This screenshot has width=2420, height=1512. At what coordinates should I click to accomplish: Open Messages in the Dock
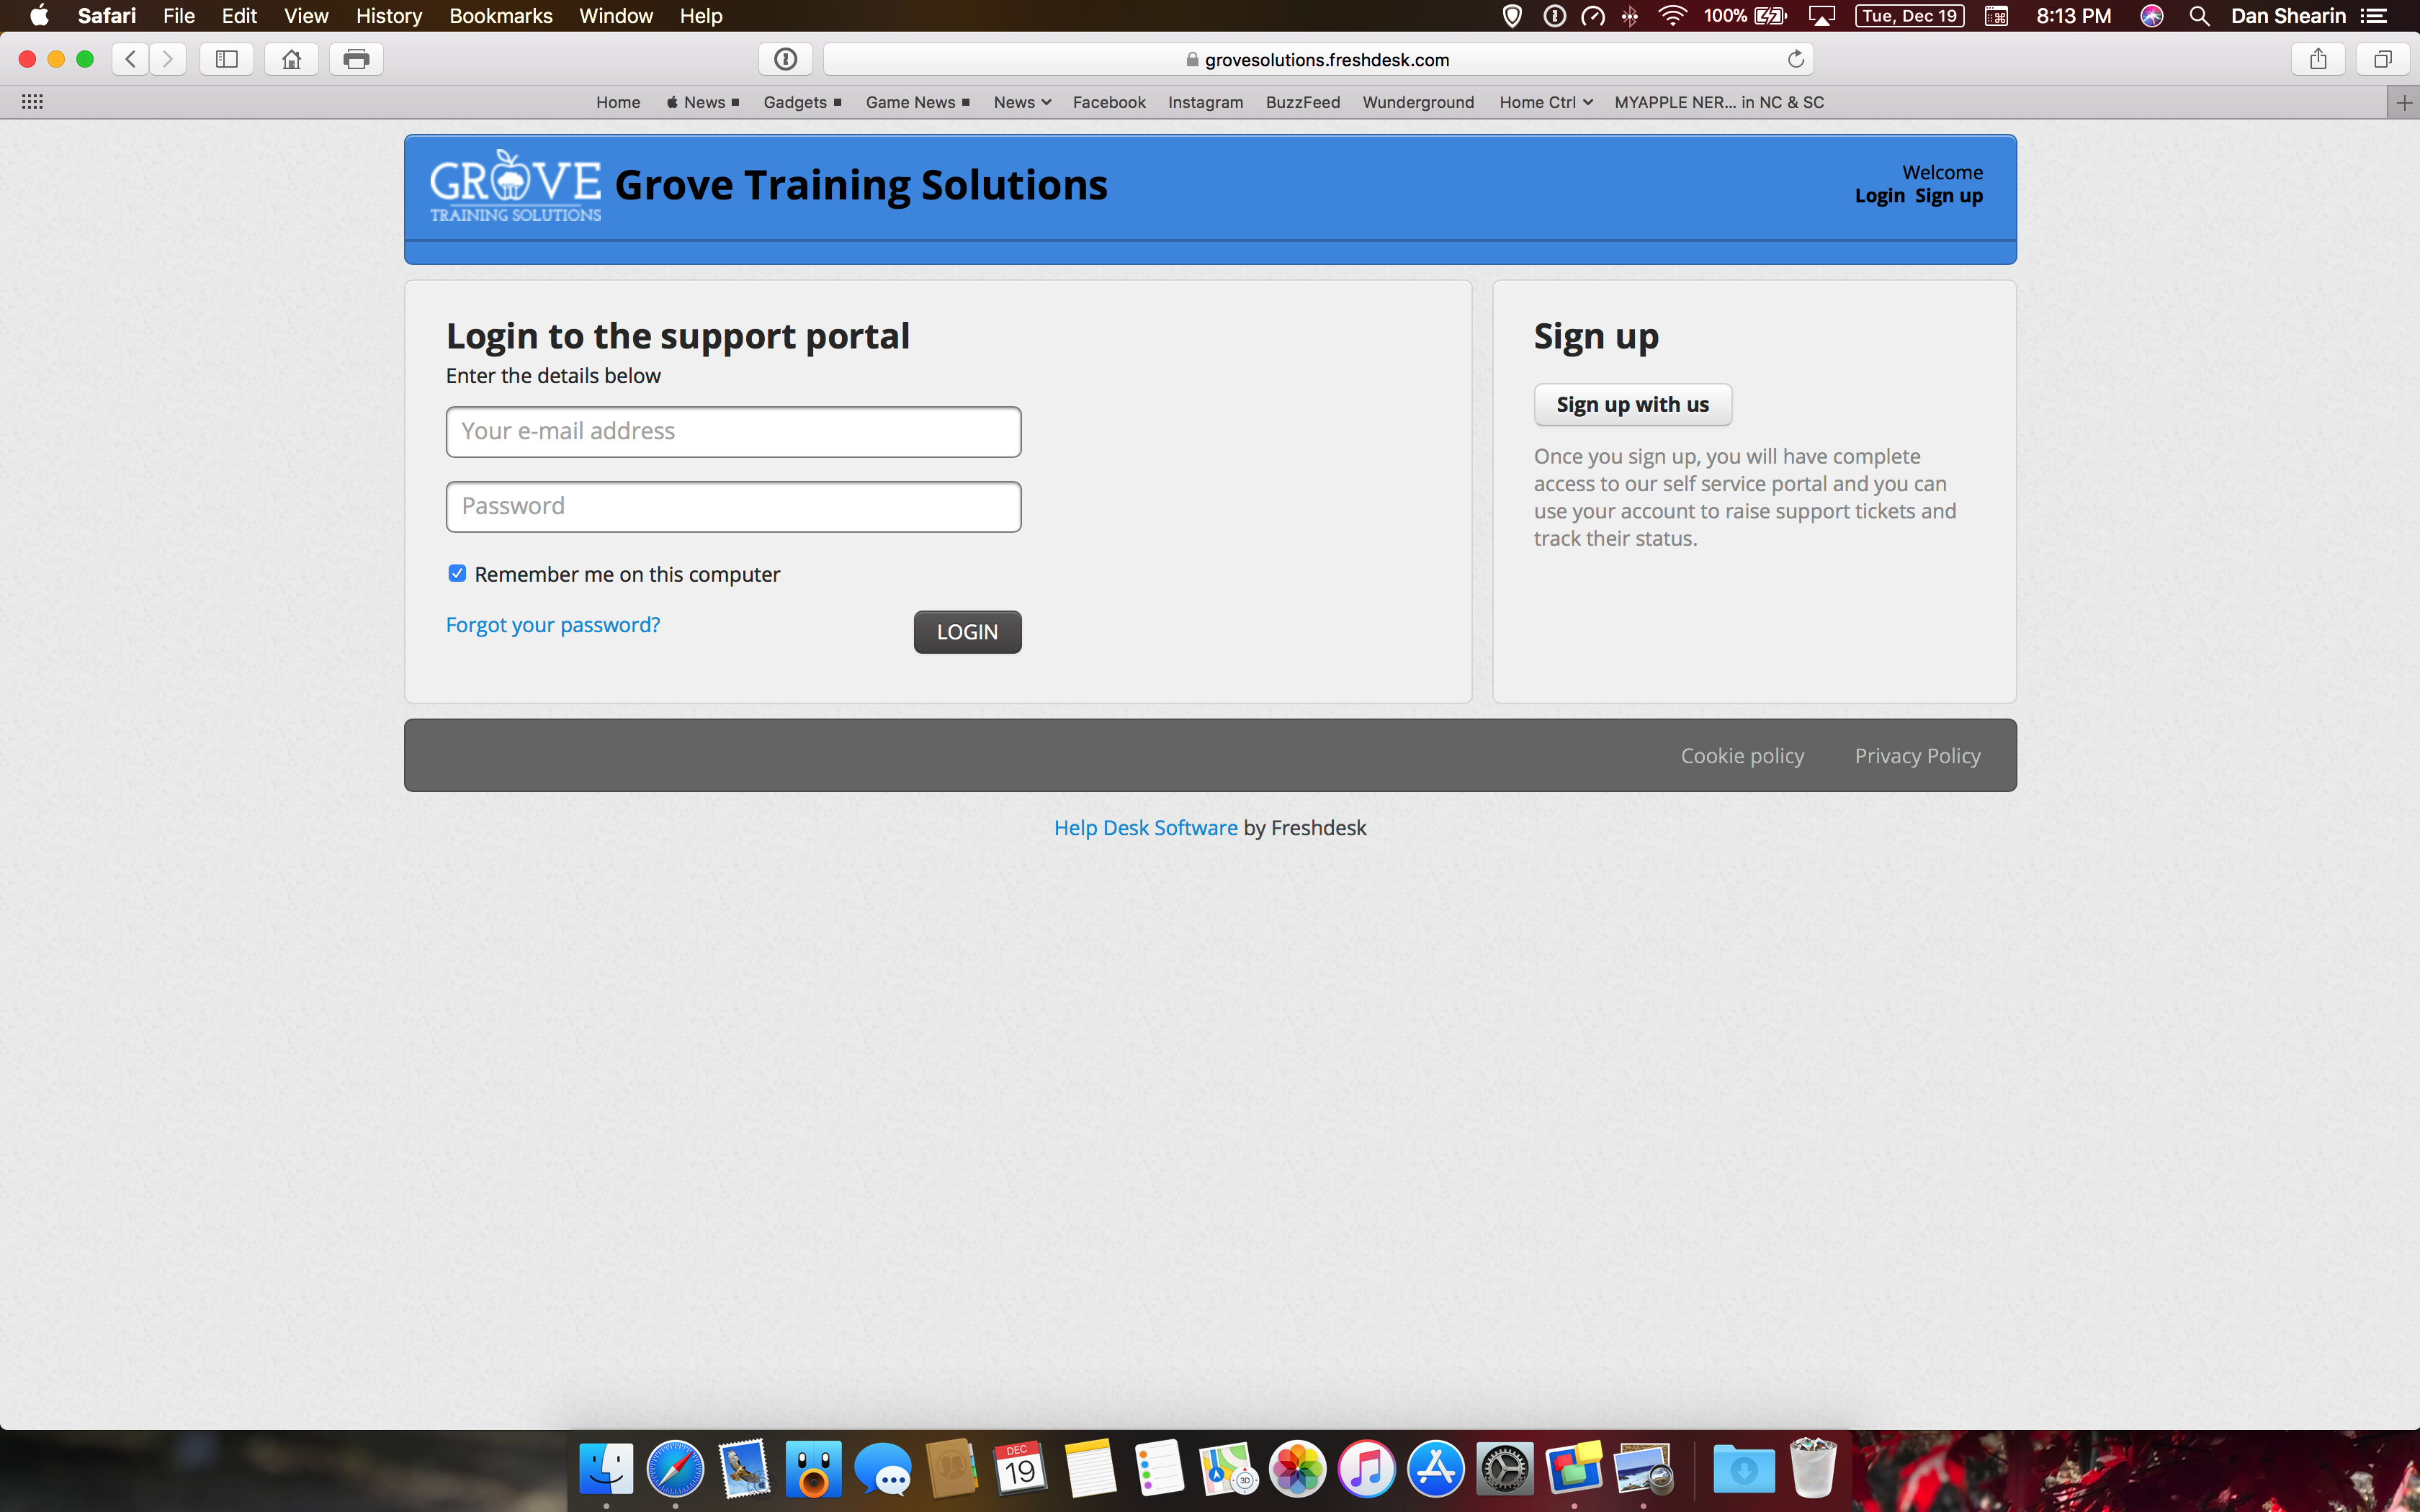882,1470
